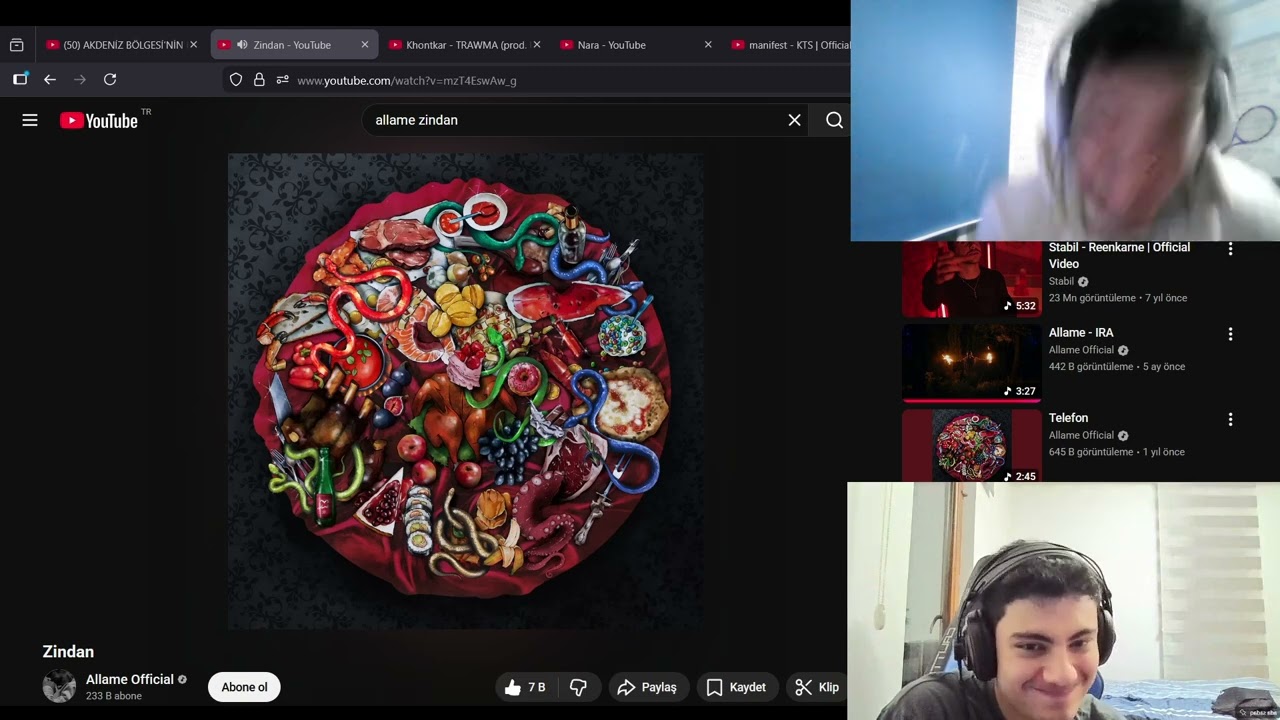The width and height of the screenshot is (1280, 720).
Task: Open the Telefon video thumbnail
Action: pos(972,446)
